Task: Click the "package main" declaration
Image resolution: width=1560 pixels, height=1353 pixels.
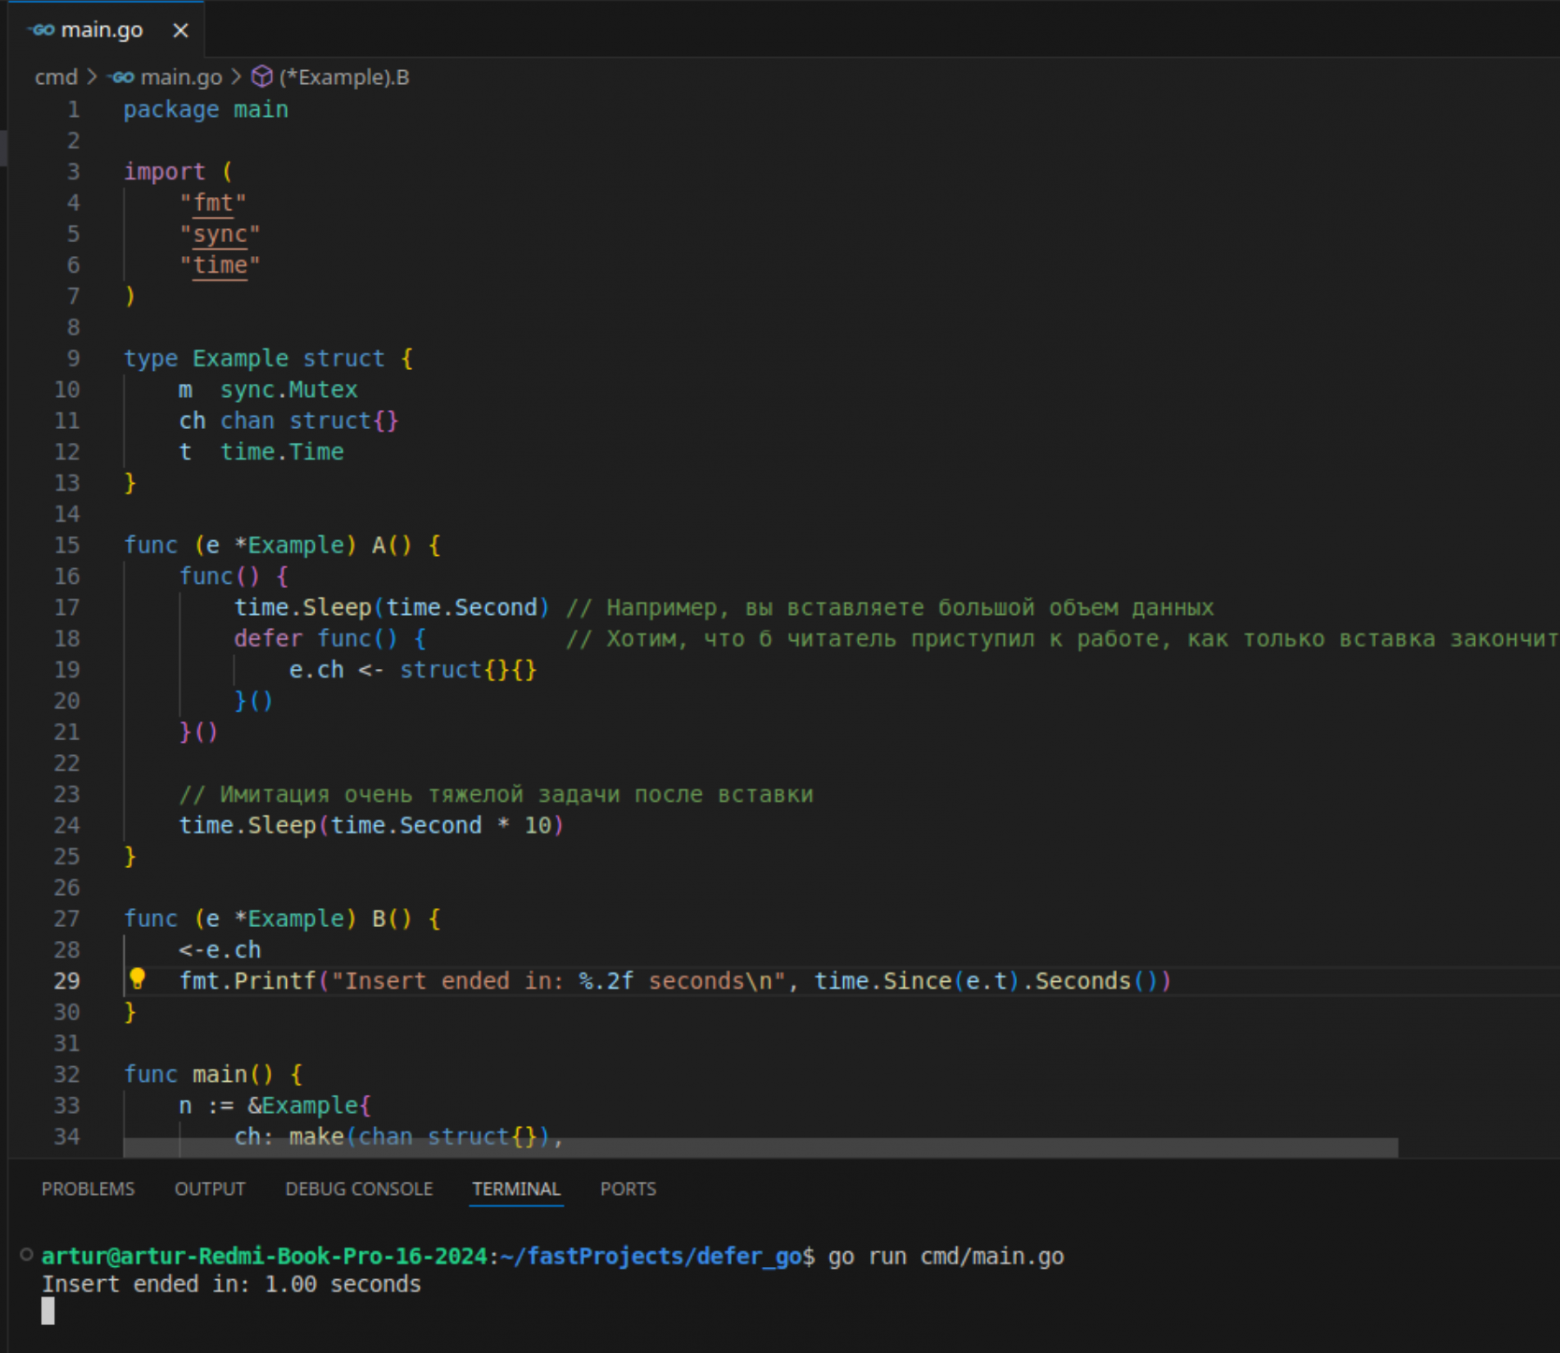Action: click(x=206, y=109)
